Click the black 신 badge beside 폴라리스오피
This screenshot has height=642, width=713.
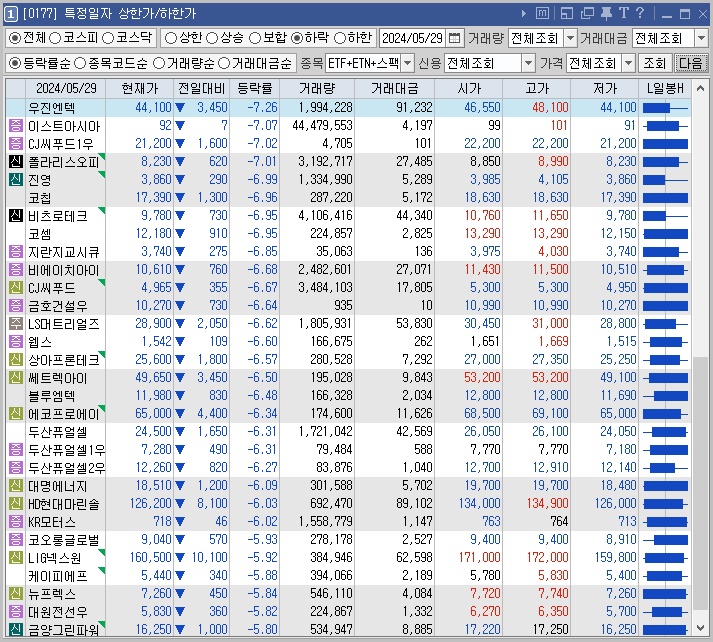(15, 161)
